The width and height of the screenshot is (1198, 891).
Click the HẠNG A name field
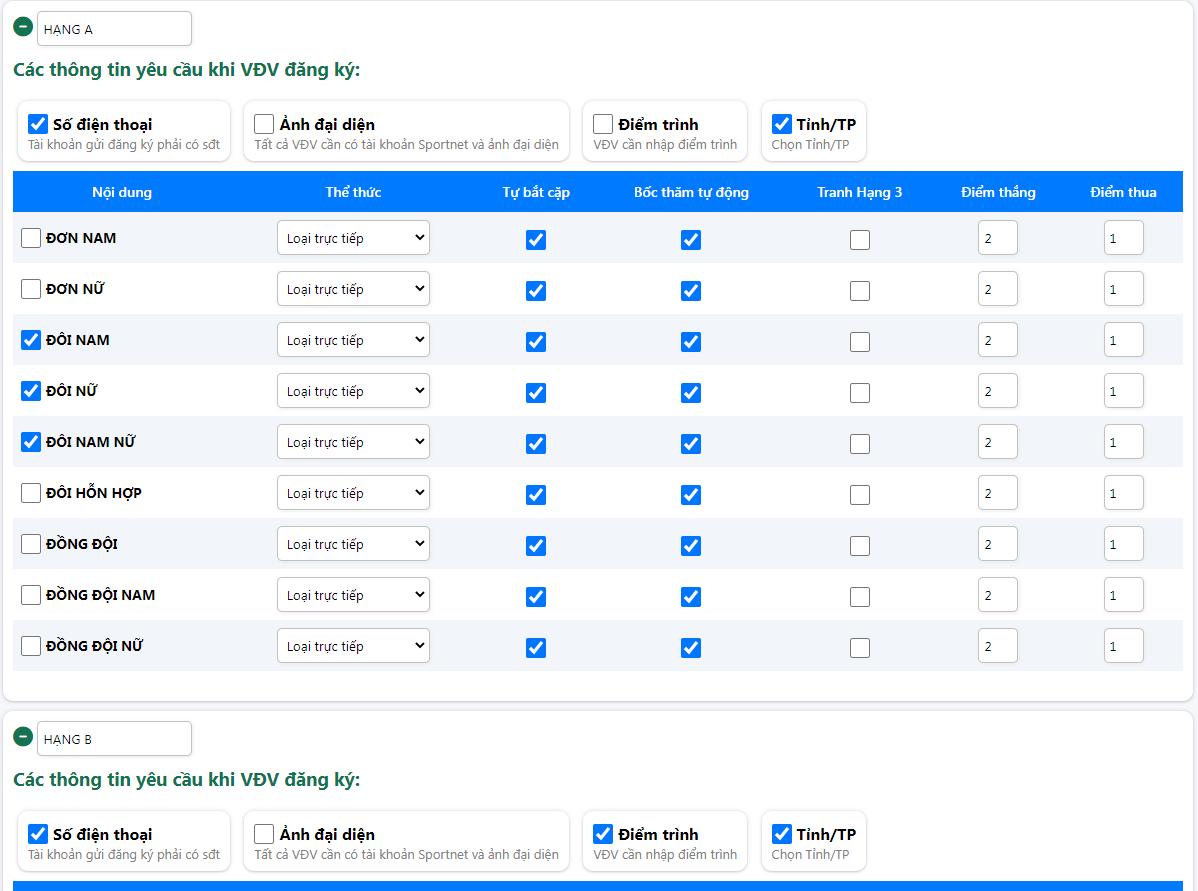pos(114,29)
